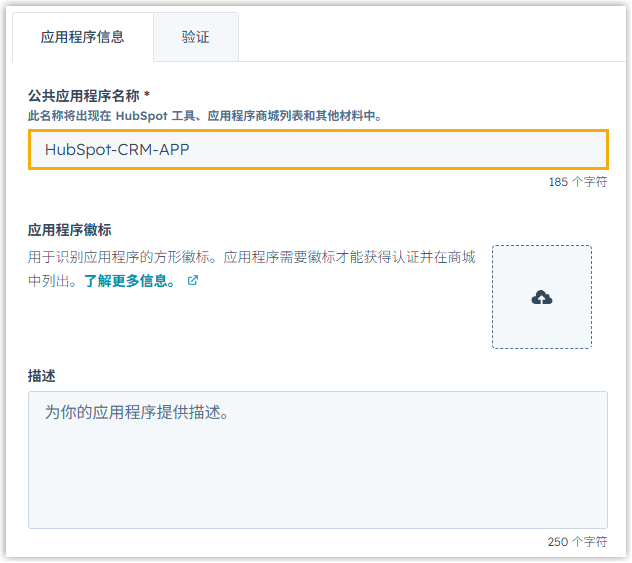Click the external link icon beside 了解更多信息
This screenshot has width=632, height=563.
193,281
